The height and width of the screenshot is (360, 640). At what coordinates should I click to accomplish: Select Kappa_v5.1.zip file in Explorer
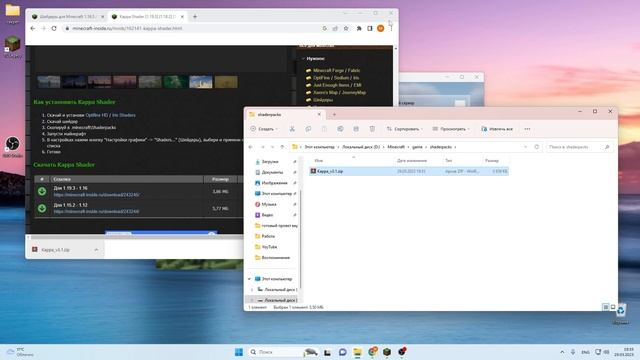tap(409, 171)
